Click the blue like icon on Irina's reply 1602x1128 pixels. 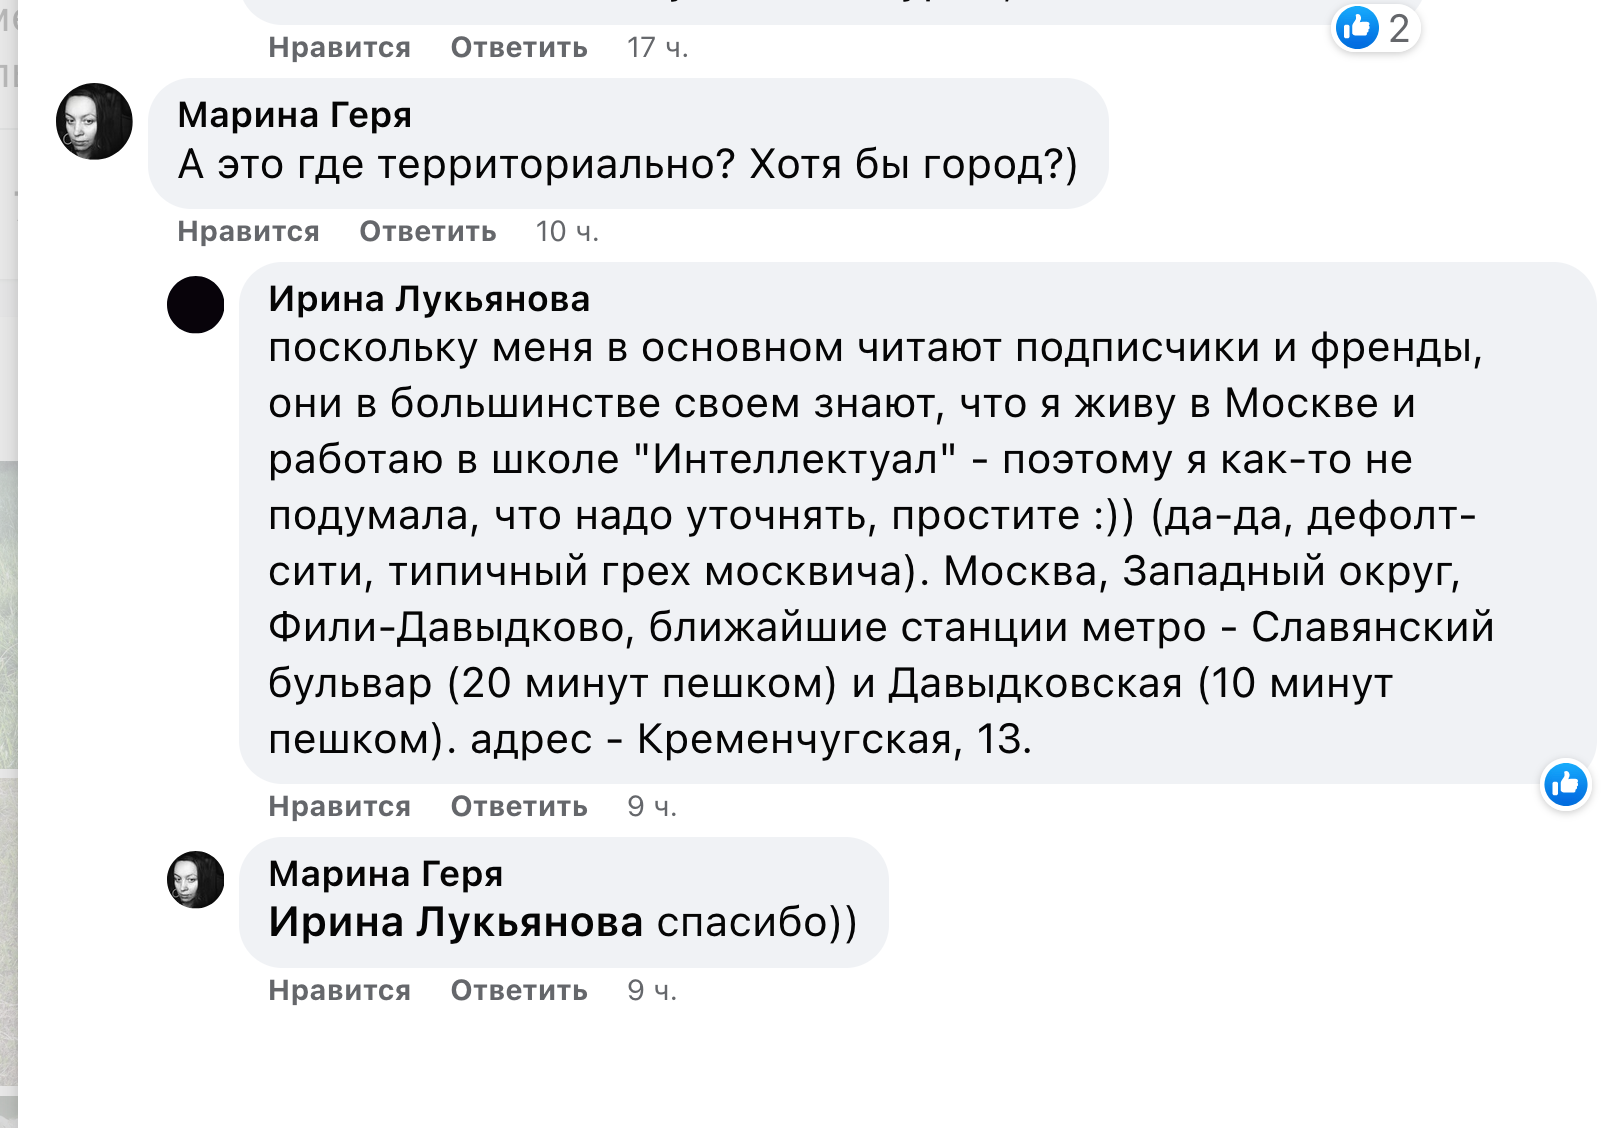pyautogui.click(x=1565, y=784)
